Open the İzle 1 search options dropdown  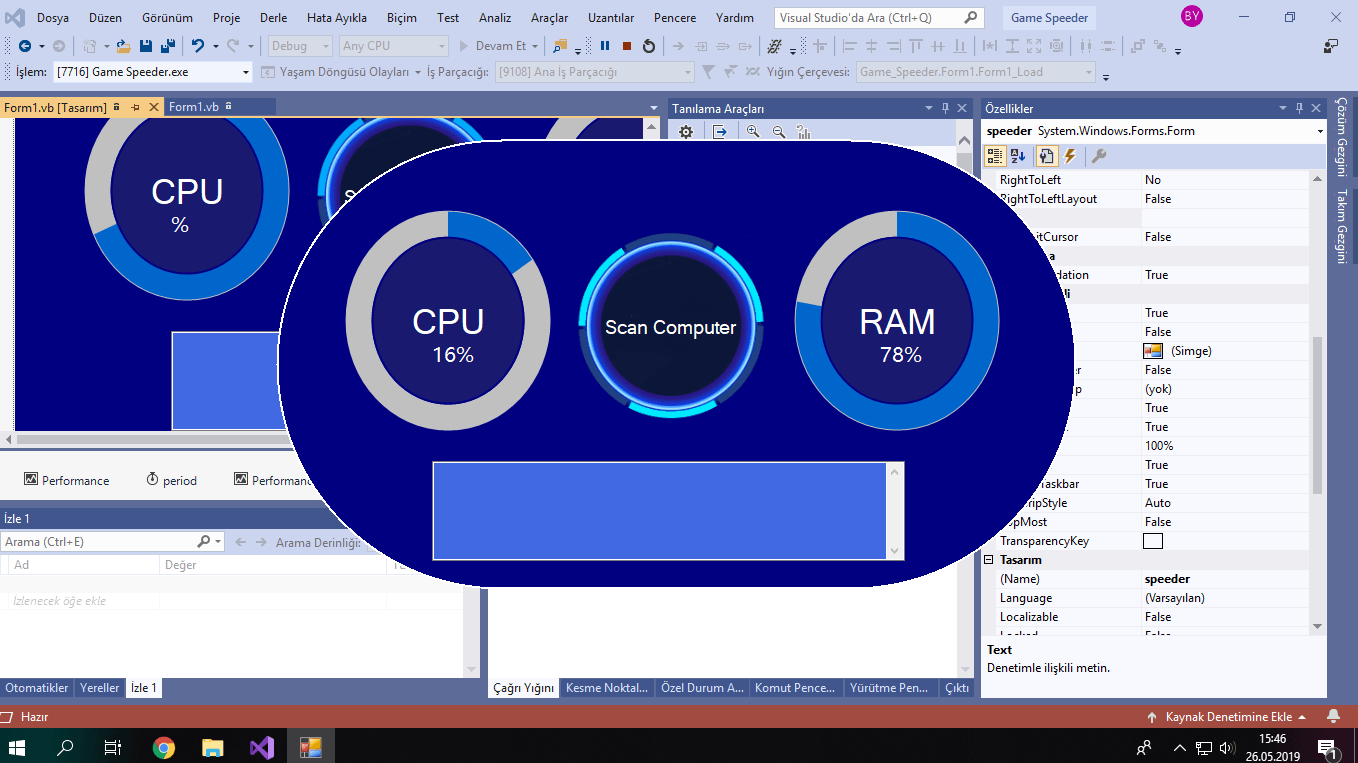coord(218,541)
